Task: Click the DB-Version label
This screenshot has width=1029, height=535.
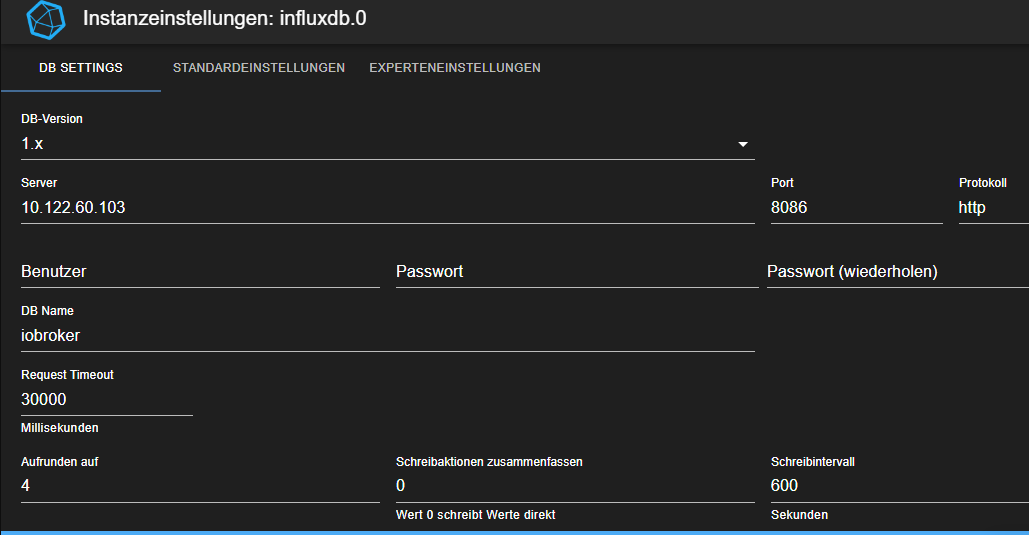Action: pos(52,119)
